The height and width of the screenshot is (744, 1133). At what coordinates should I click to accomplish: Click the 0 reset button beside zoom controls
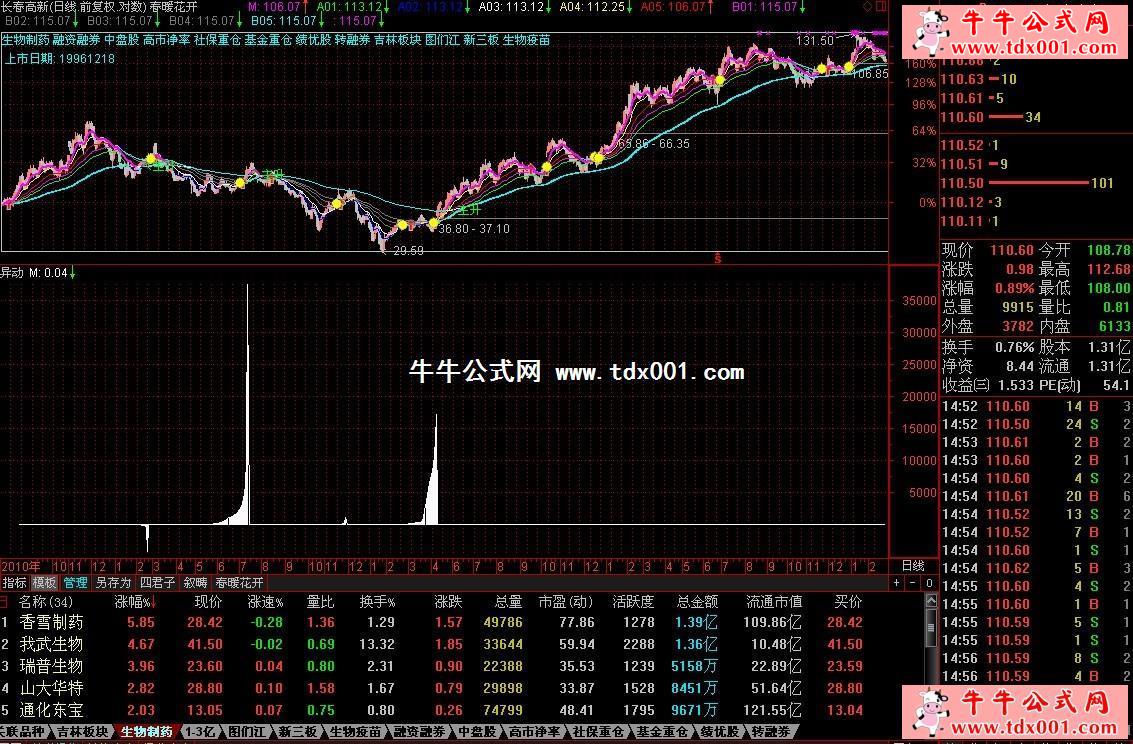point(927,582)
